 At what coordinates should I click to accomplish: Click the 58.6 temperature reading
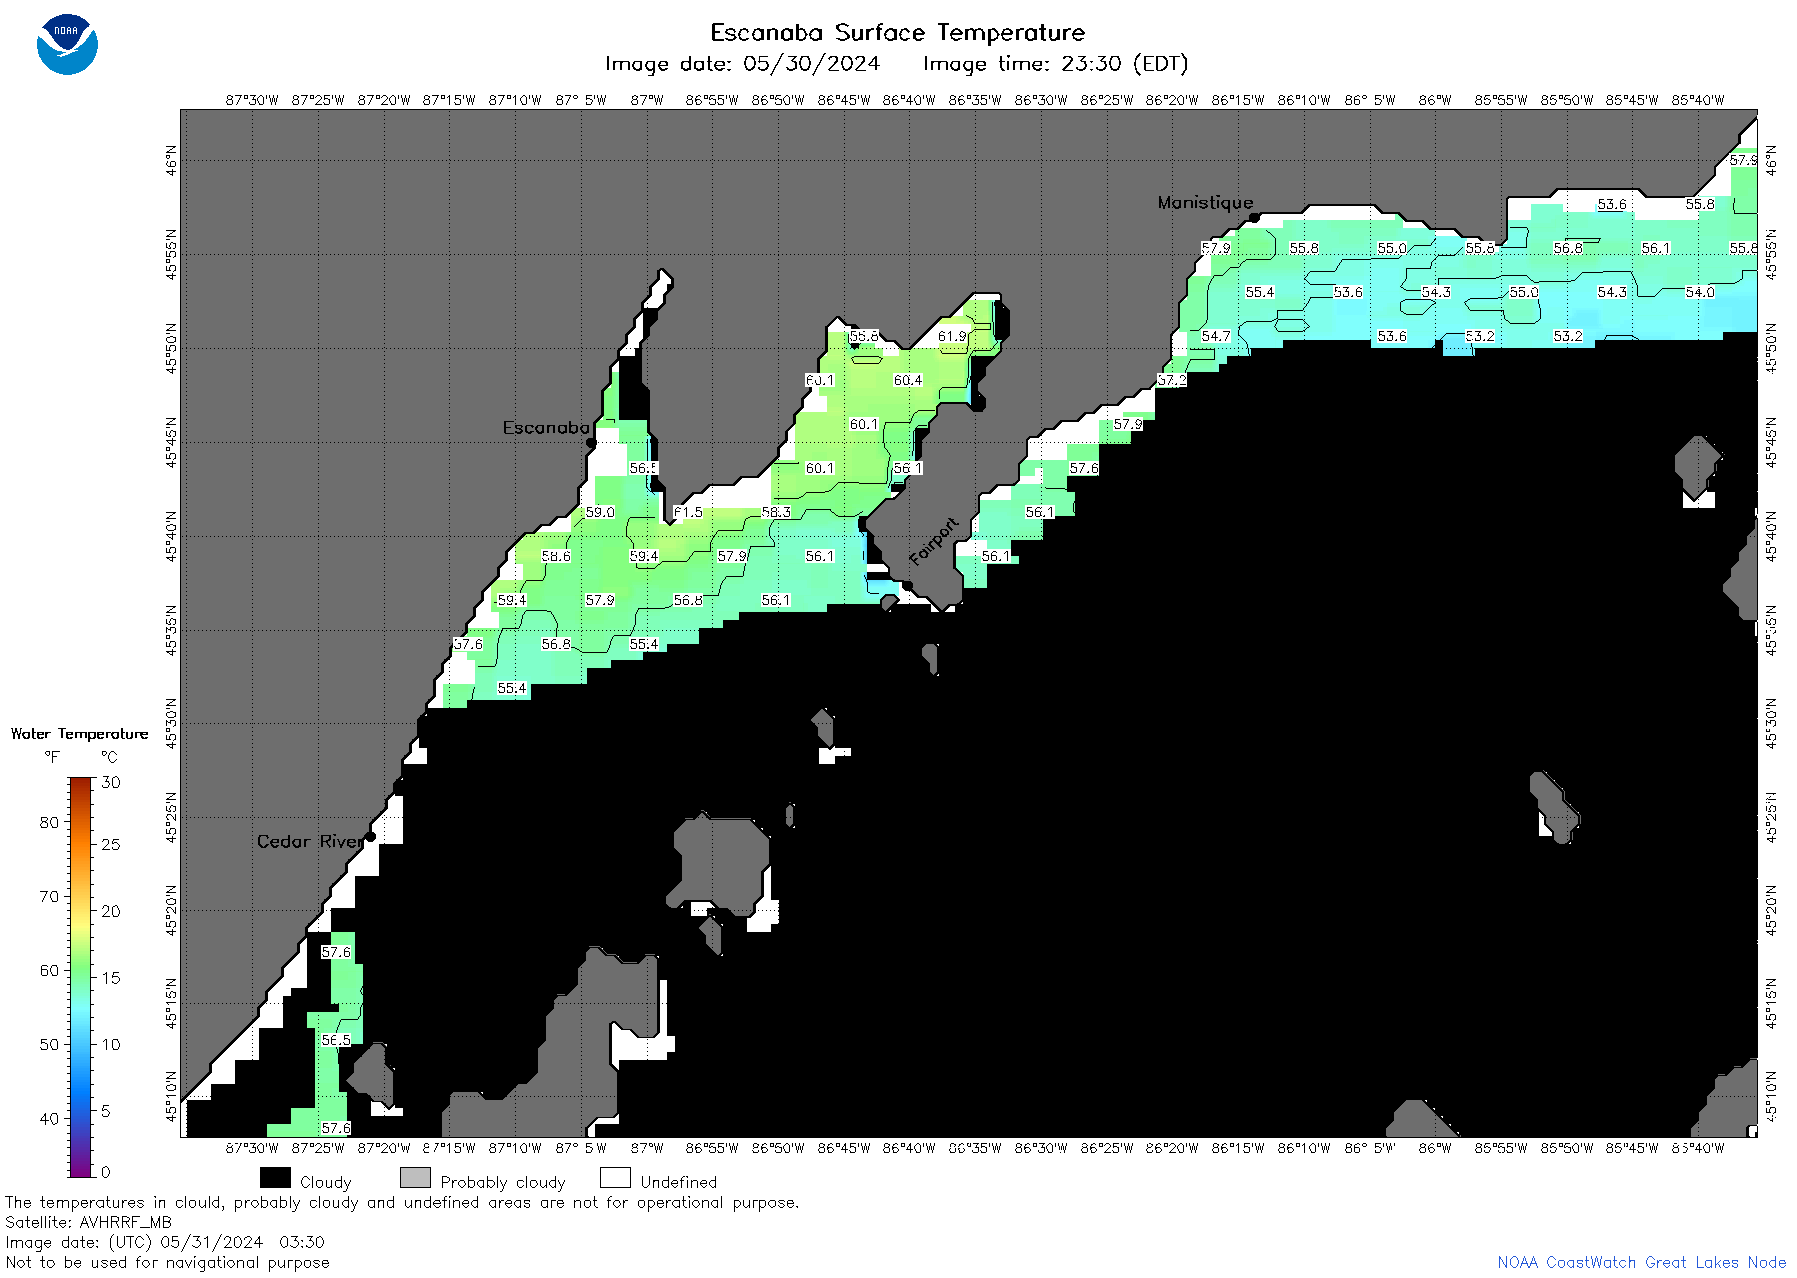coord(556,556)
